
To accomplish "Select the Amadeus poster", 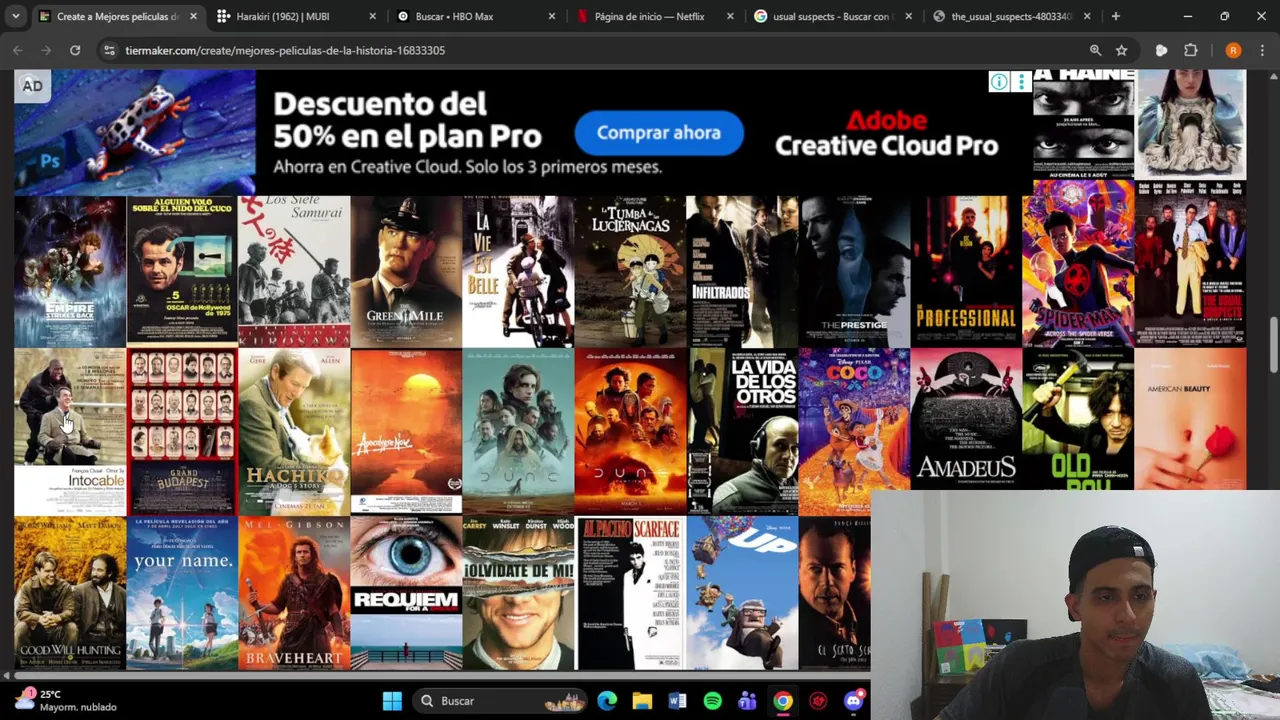I will coord(966,419).
